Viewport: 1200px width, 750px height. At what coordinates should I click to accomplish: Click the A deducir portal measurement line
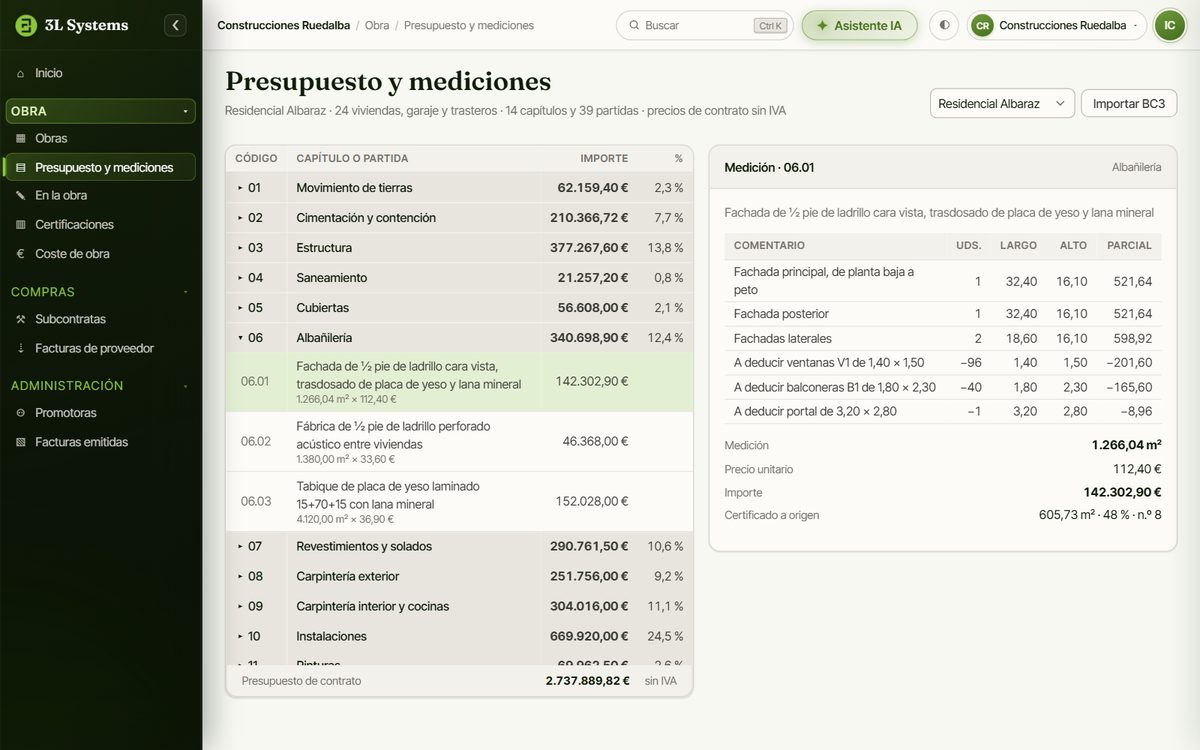pos(943,411)
